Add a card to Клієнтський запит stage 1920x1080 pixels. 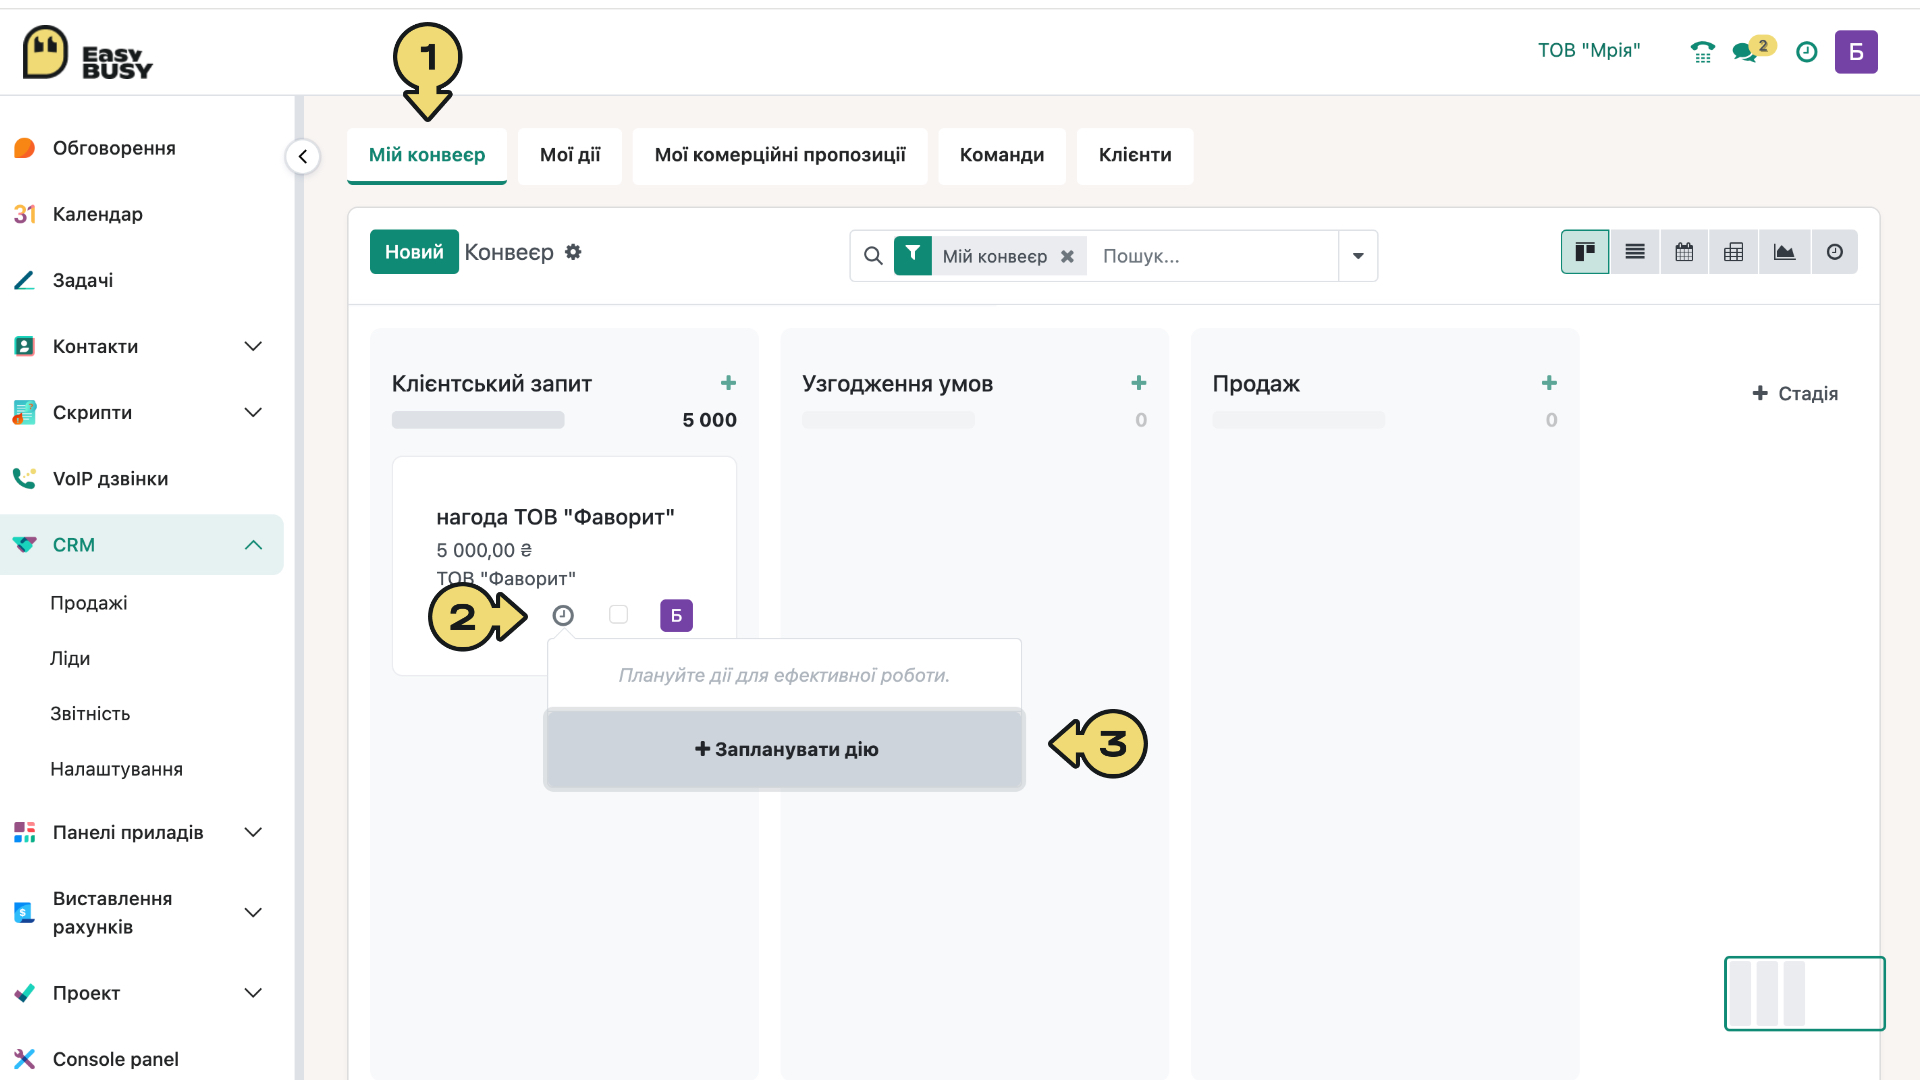point(728,383)
